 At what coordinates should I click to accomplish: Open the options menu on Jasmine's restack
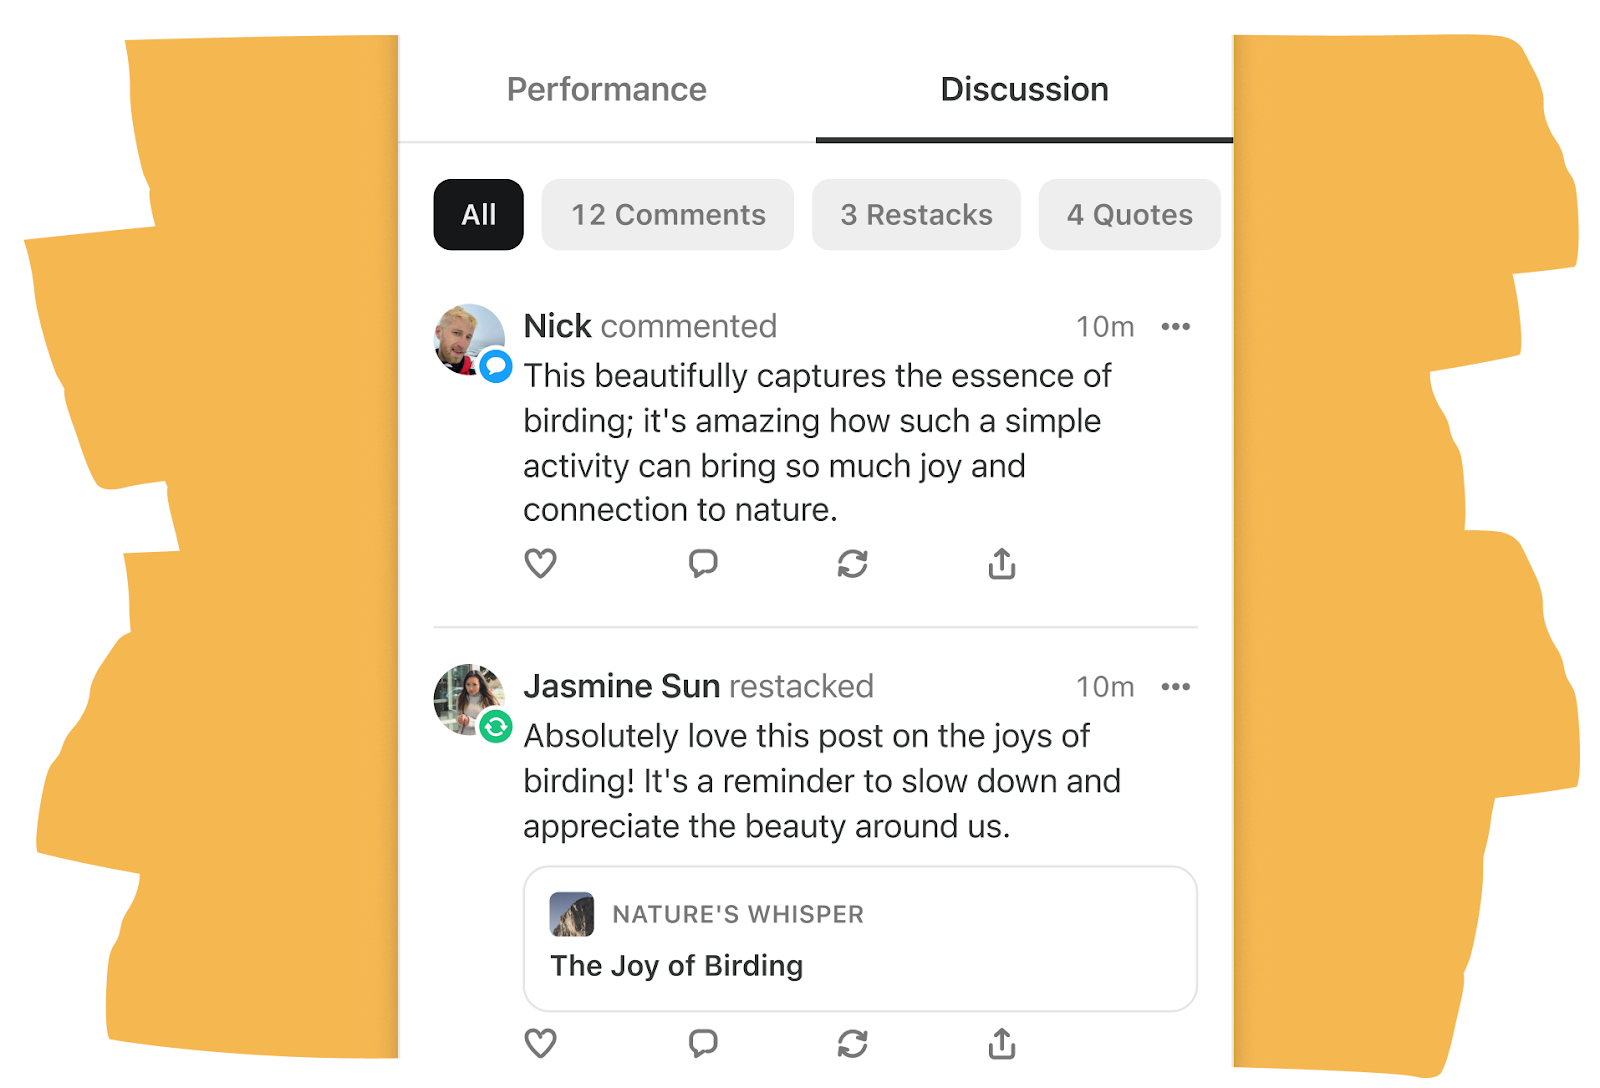[x=1177, y=686]
